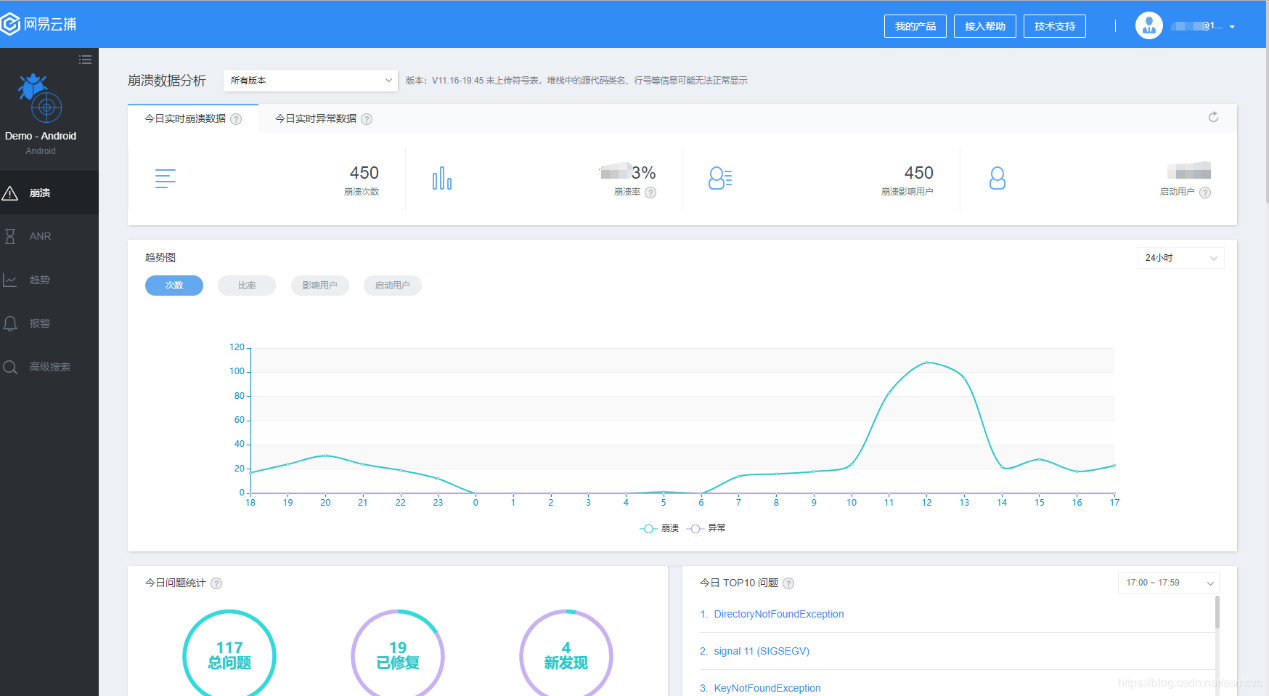
Task: Open the 24小时 time range dropdown
Action: [1180, 258]
